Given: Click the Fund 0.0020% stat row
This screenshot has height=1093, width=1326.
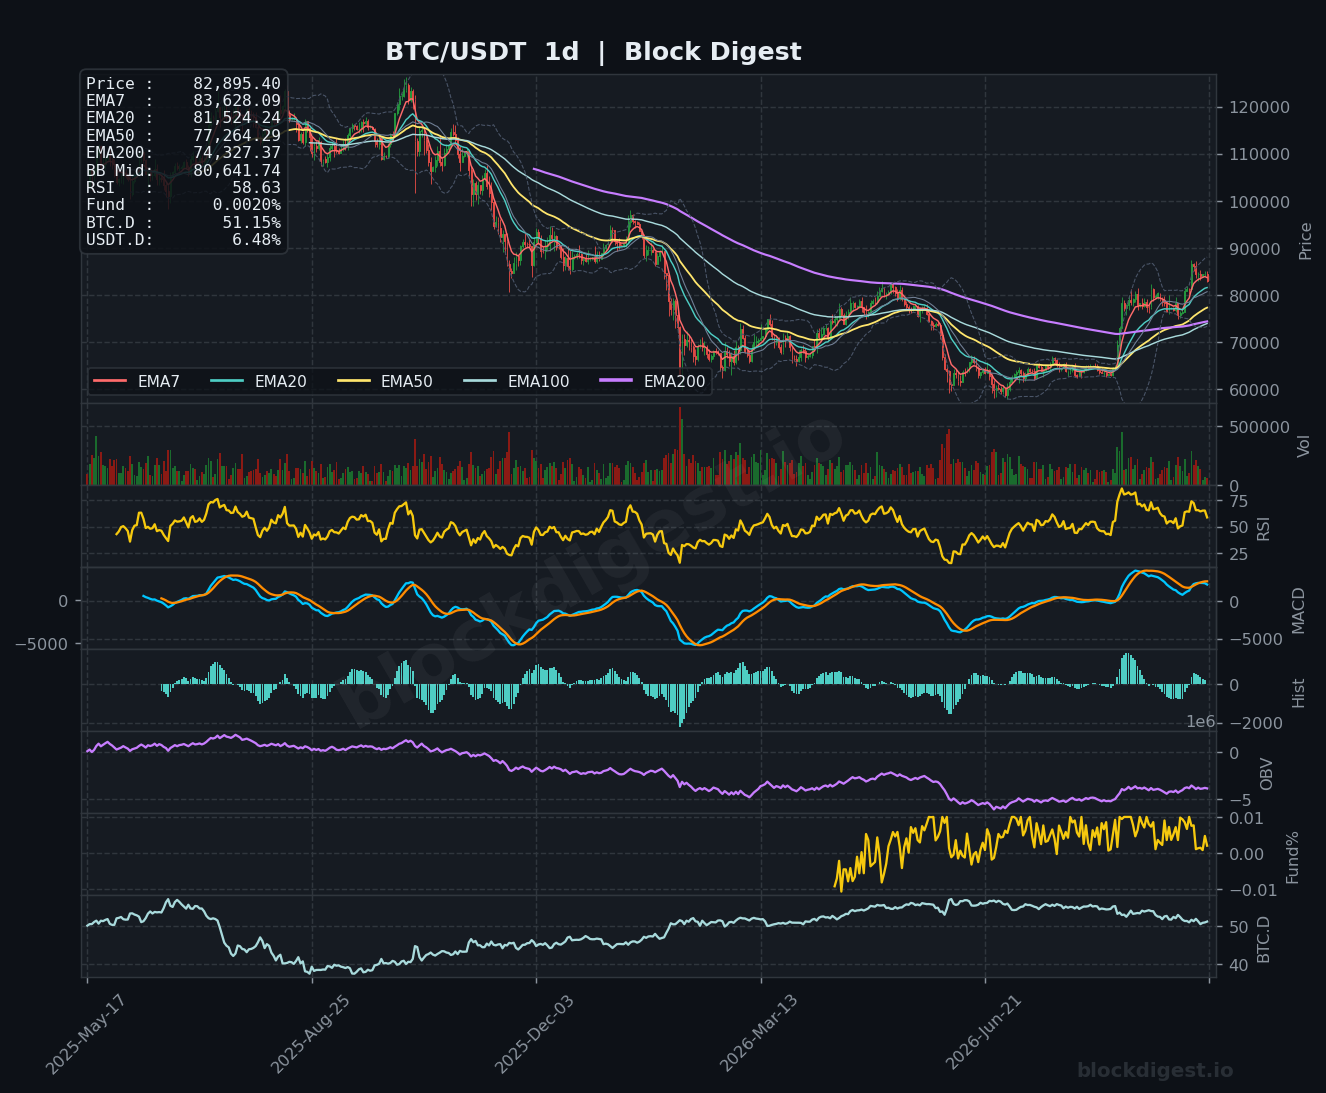Looking at the screenshot, I should (183, 205).
